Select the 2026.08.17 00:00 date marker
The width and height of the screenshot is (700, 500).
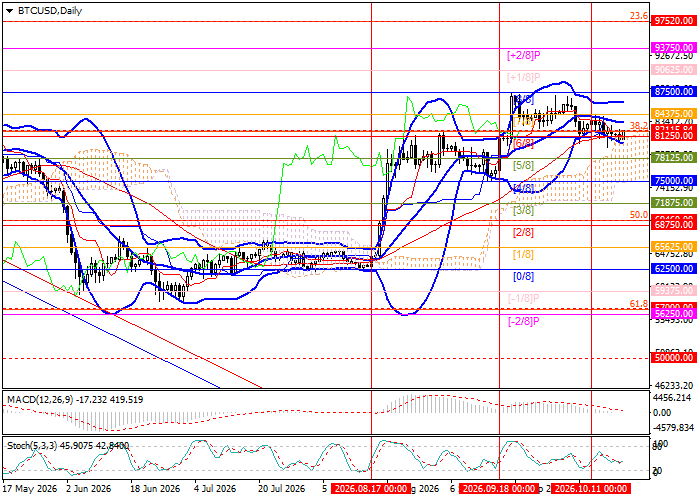(371, 489)
